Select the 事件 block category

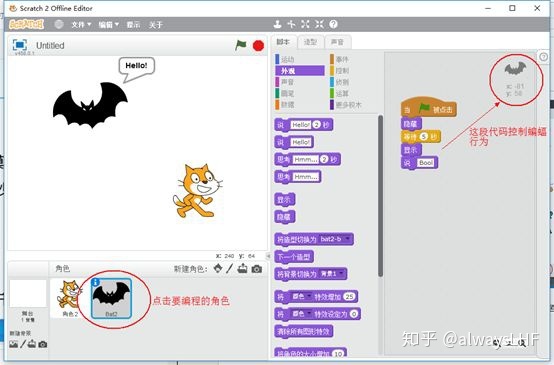[354, 59]
